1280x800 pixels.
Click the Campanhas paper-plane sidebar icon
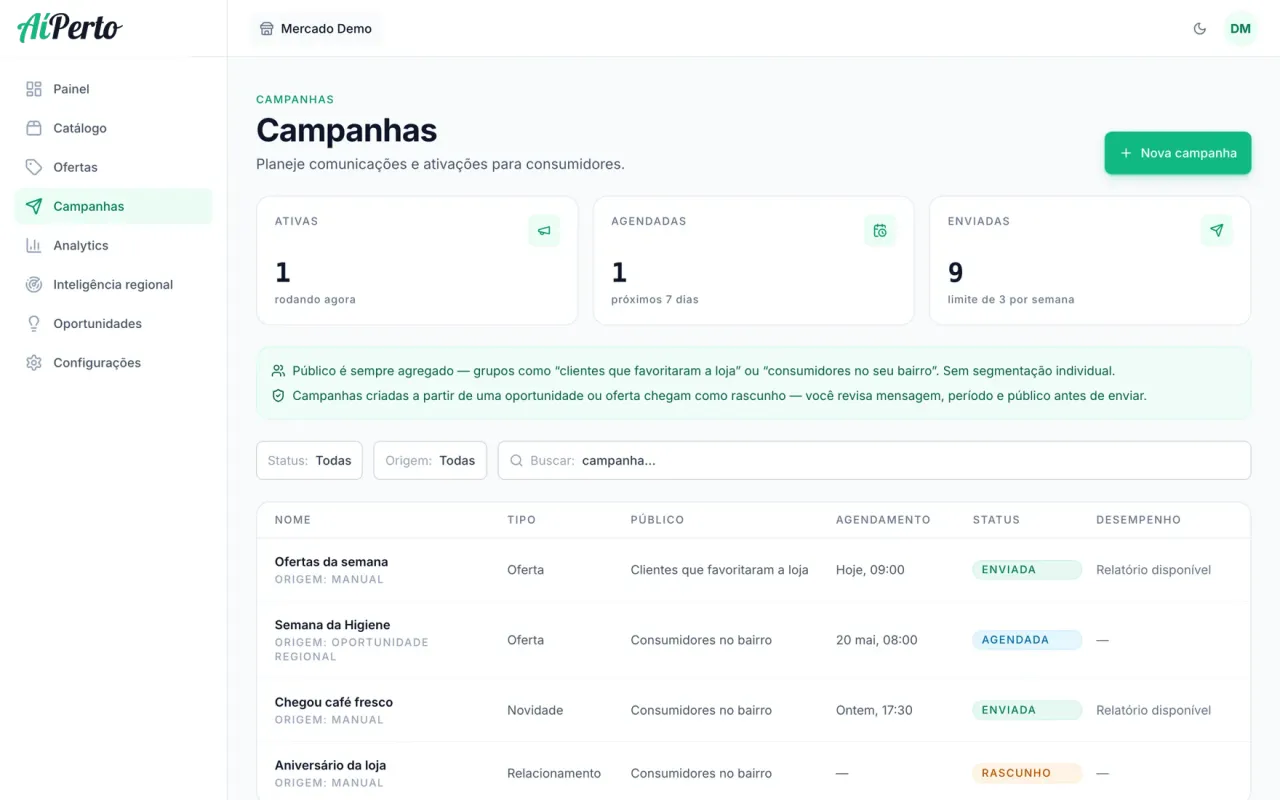[34, 206]
